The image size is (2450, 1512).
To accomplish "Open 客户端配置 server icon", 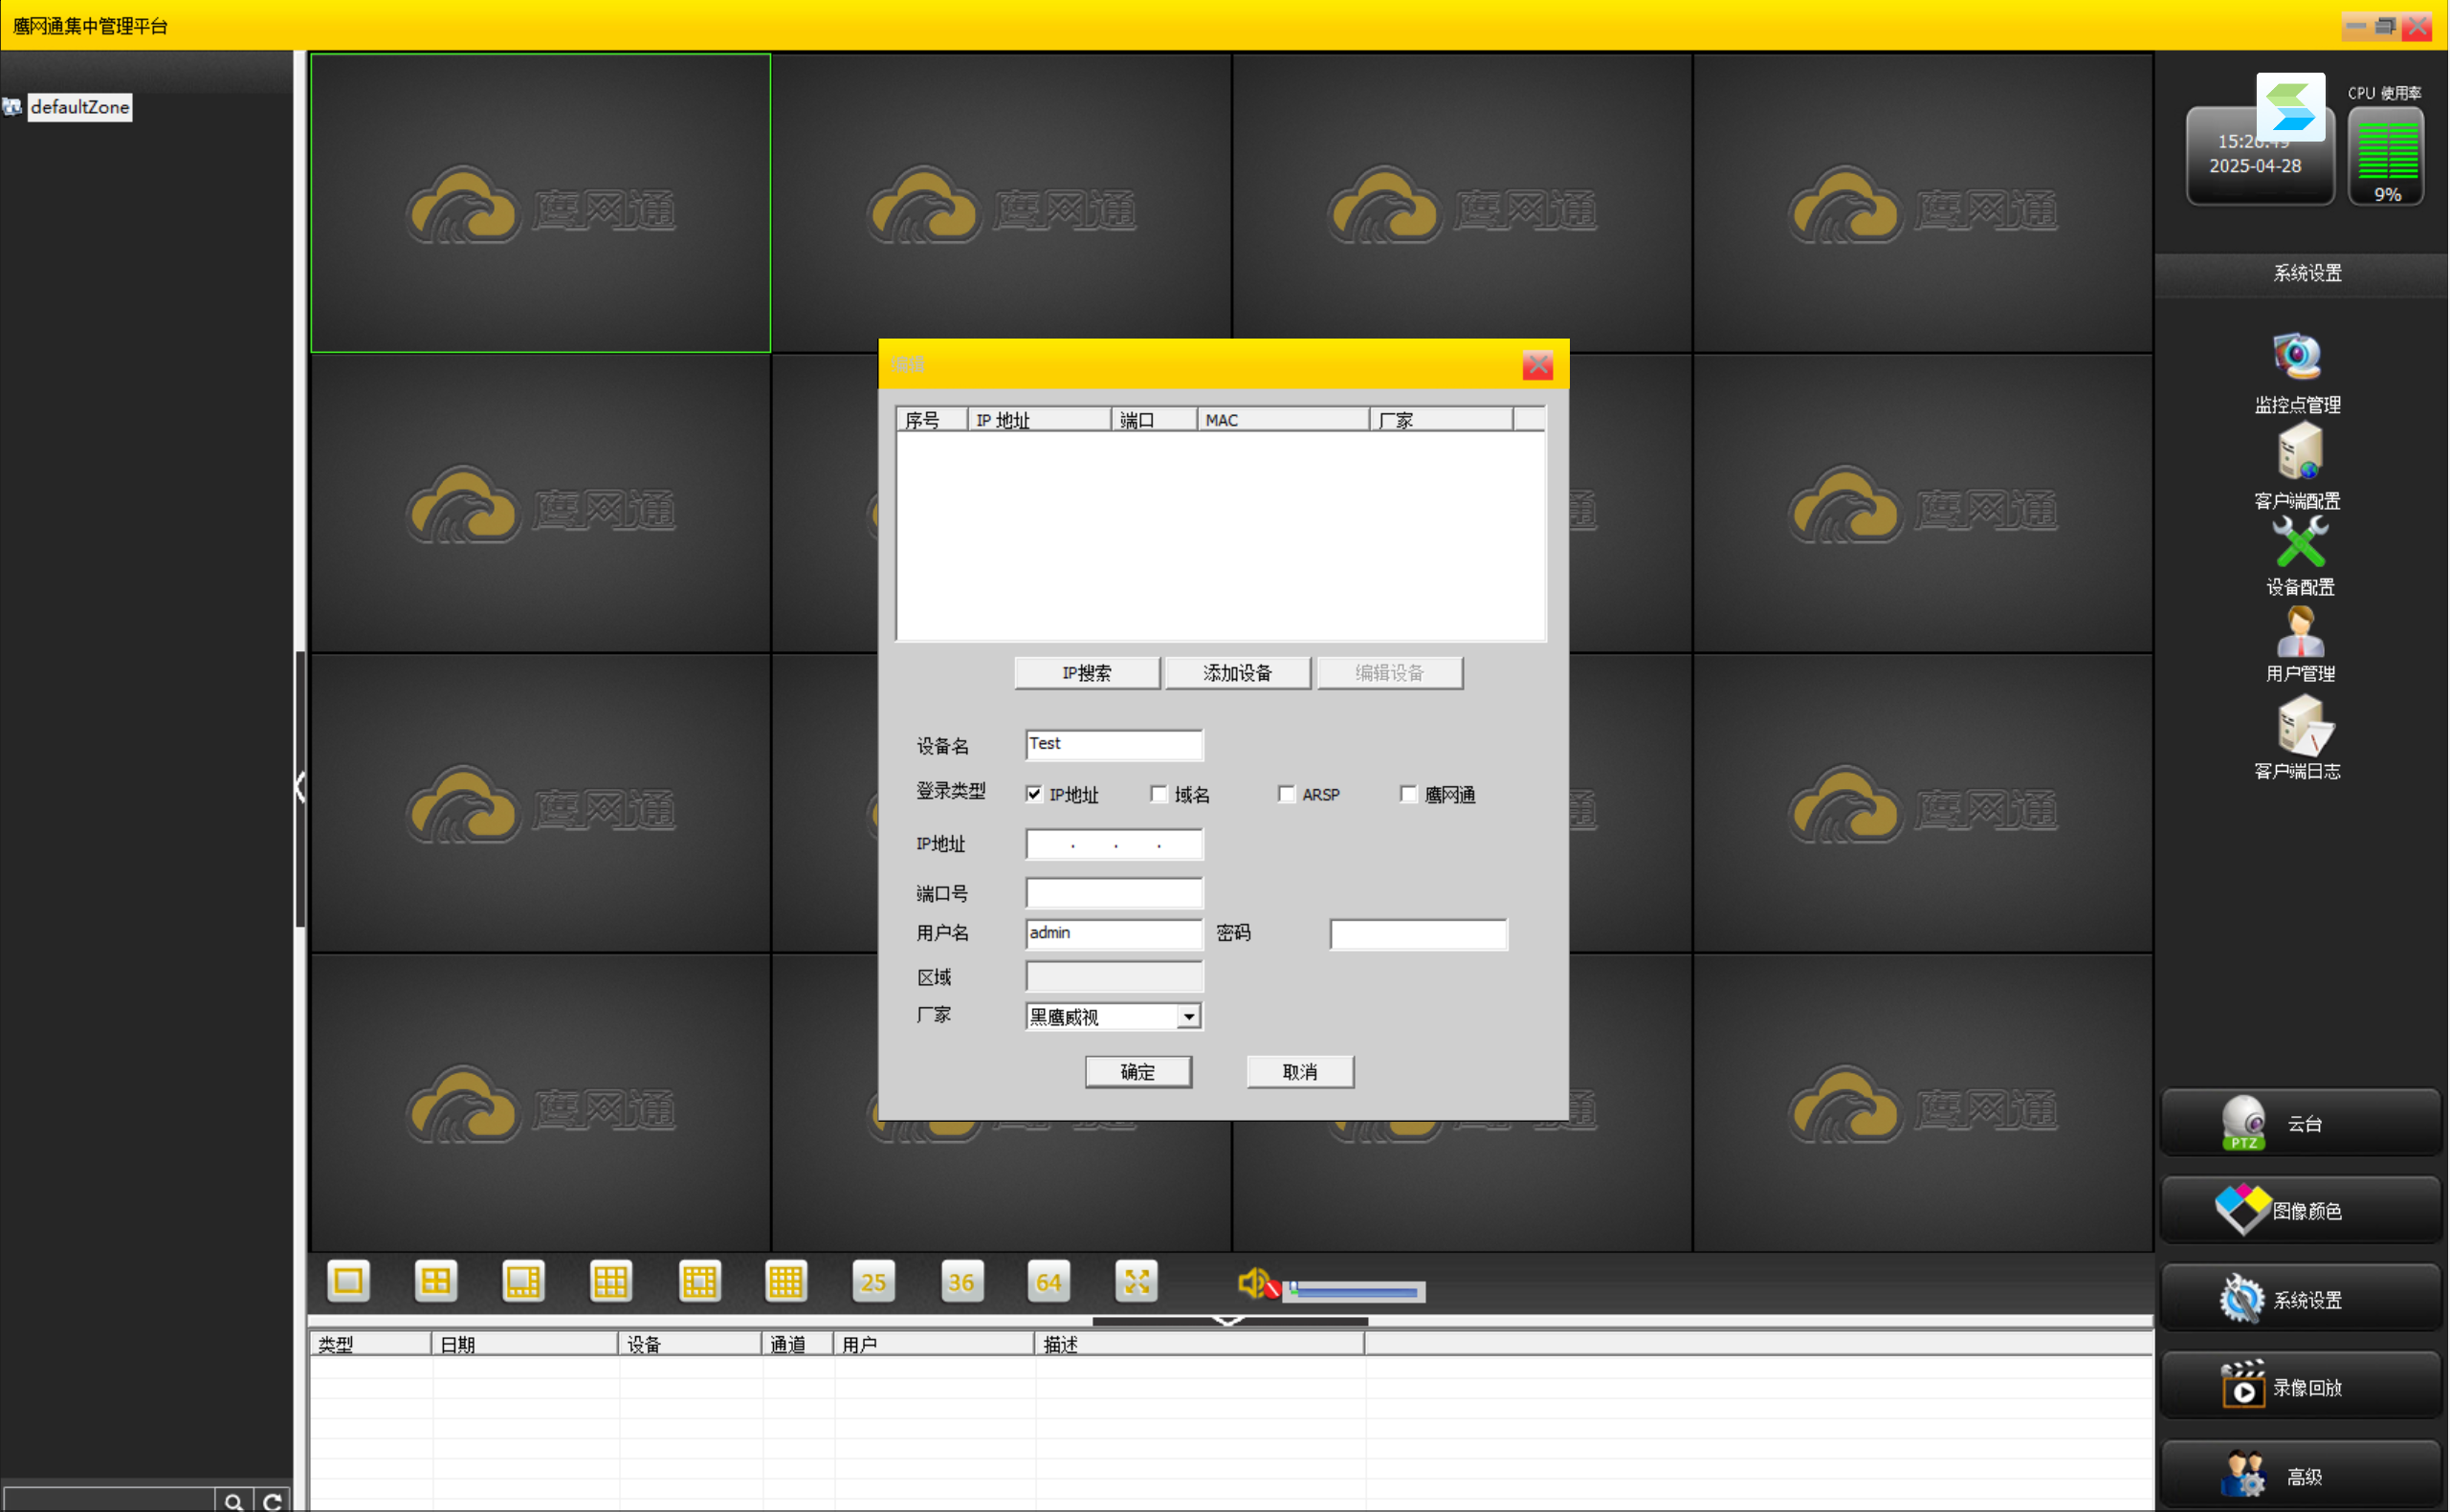I will pyautogui.click(x=2300, y=451).
